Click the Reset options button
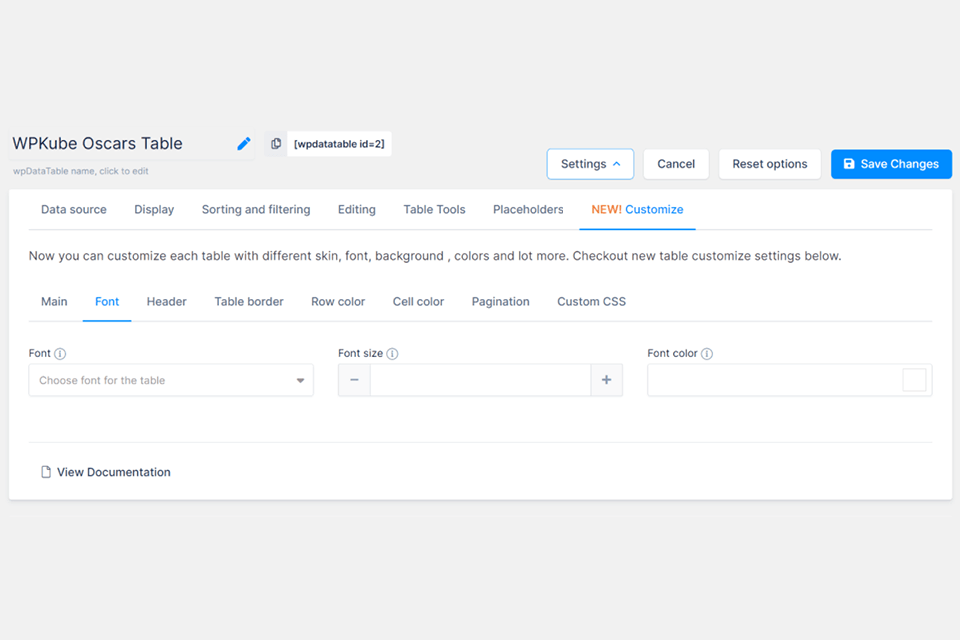This screenshot has width=960, height=640. (x=770, y=164)
